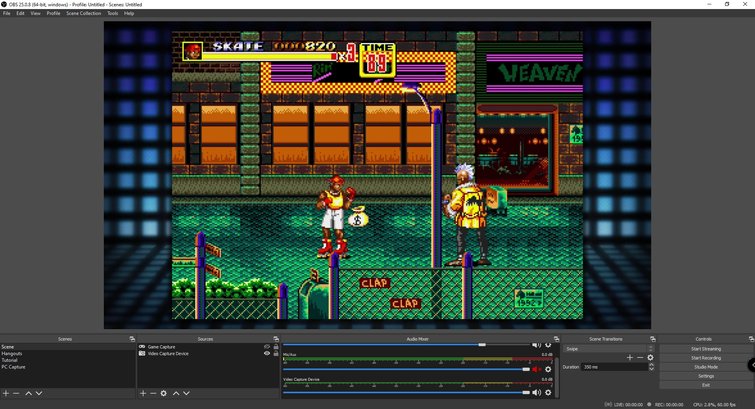Image resolution: width=755 pixels, height=409 pixels.
Task: Pop out the Scenes dock
Action: pyautogui.click(x=132, y=339)
